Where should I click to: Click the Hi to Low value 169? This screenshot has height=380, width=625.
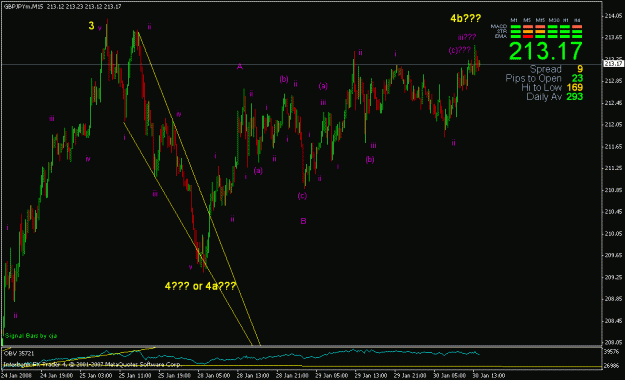pyautogui.click(x=575, y=87)
